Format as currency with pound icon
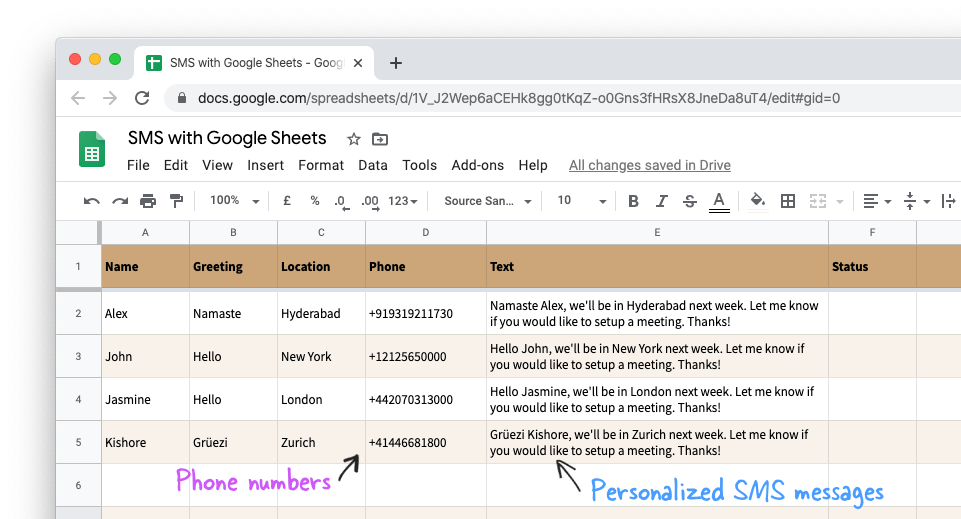Screen dimensions: 961x519 click(x=287, y=200)
